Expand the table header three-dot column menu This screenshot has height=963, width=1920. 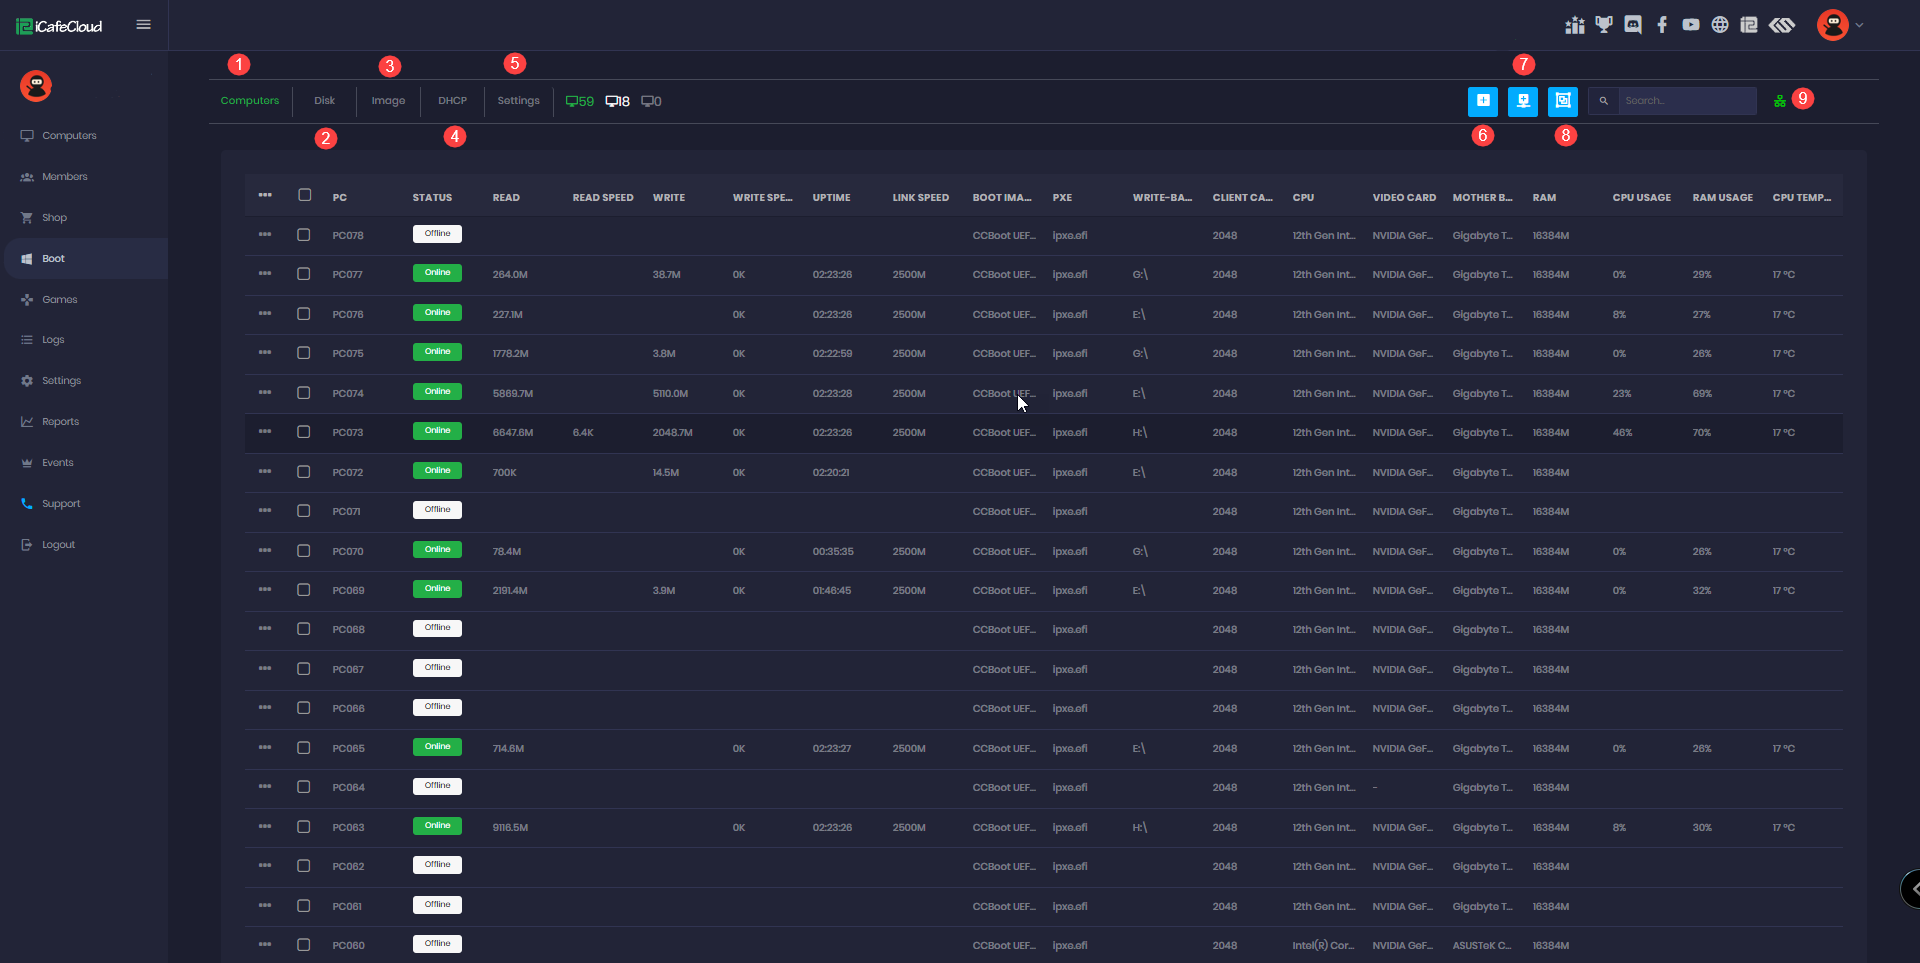tap(265, 195)
